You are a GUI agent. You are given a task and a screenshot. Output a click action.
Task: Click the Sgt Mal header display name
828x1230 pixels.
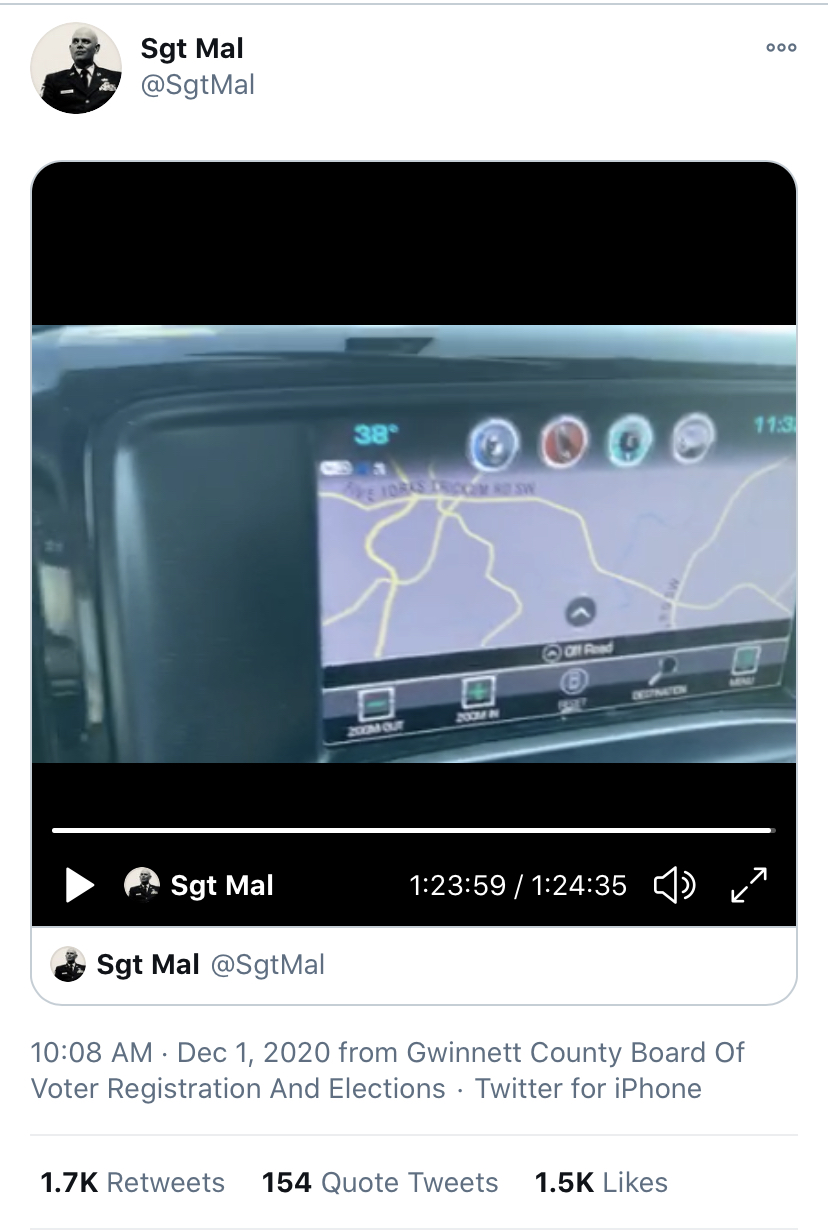coord(192,48)
